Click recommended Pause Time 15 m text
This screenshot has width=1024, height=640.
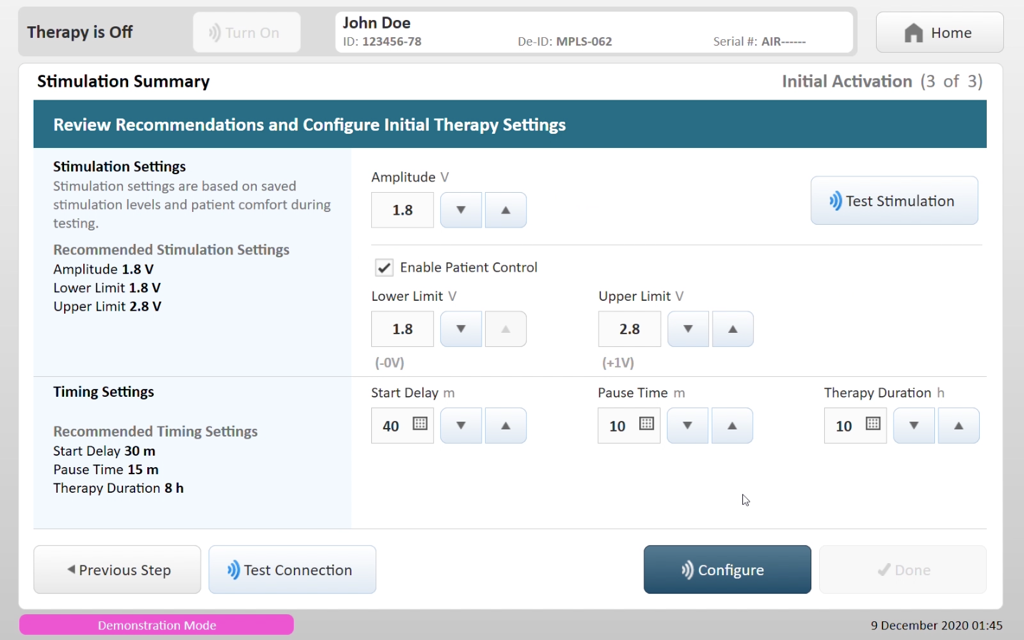click(x=106, y=470)
